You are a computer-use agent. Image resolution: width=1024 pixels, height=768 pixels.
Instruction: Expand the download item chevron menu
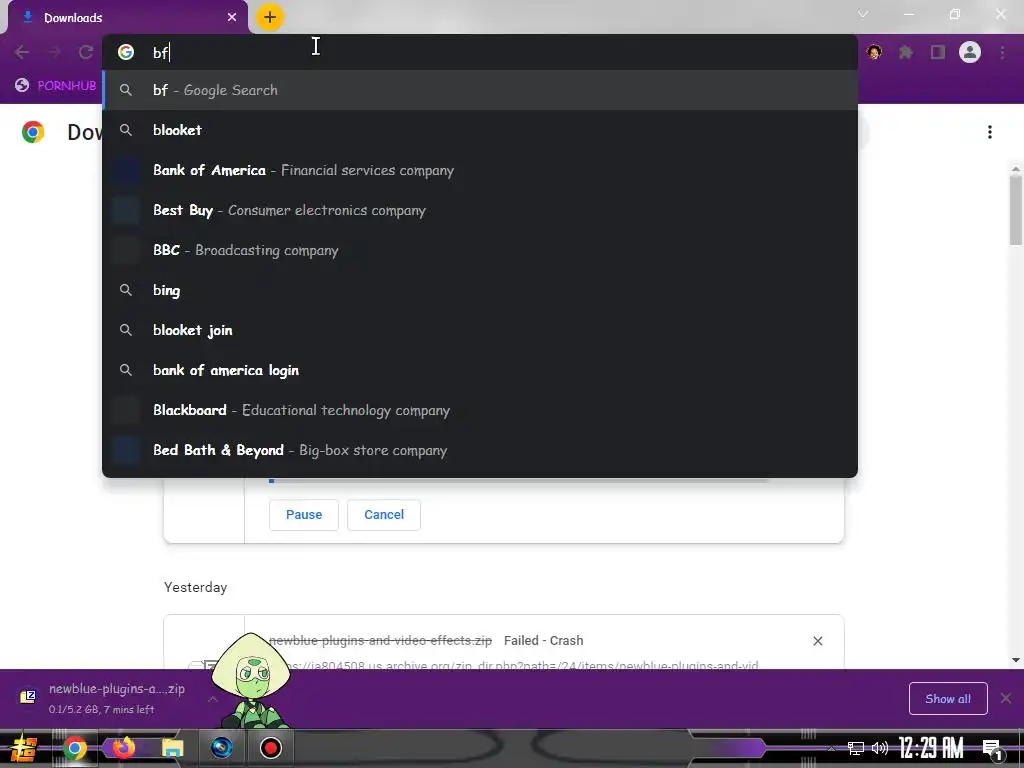coord(213,699)
